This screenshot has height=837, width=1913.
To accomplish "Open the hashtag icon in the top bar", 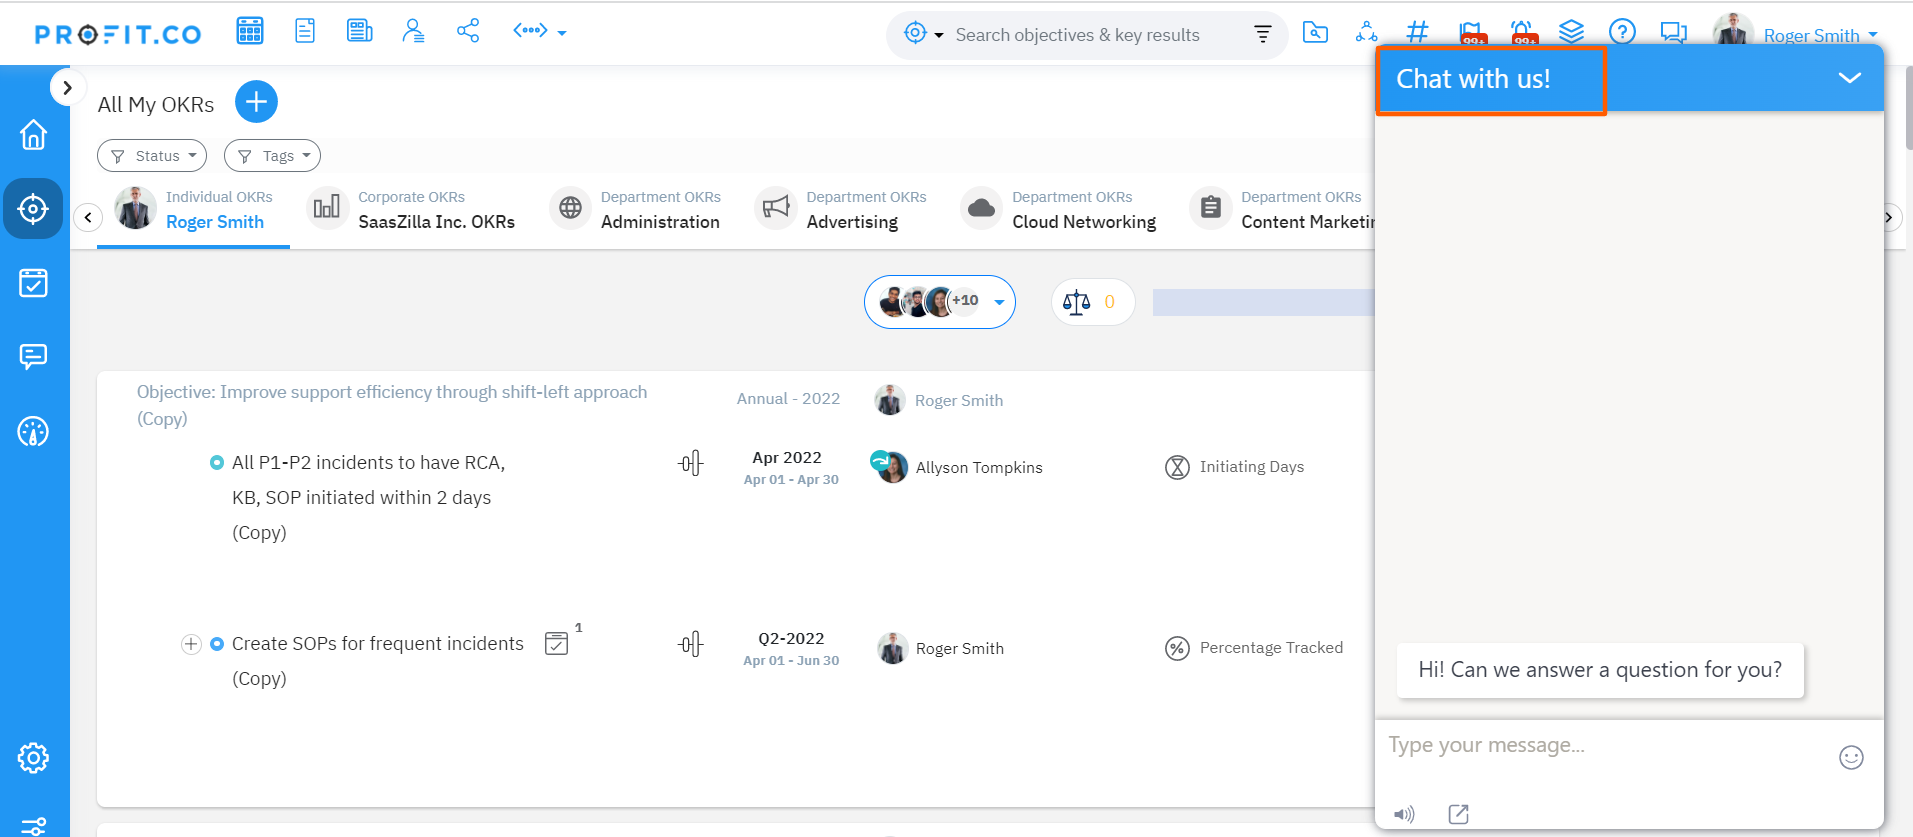I will [1417, 32].
